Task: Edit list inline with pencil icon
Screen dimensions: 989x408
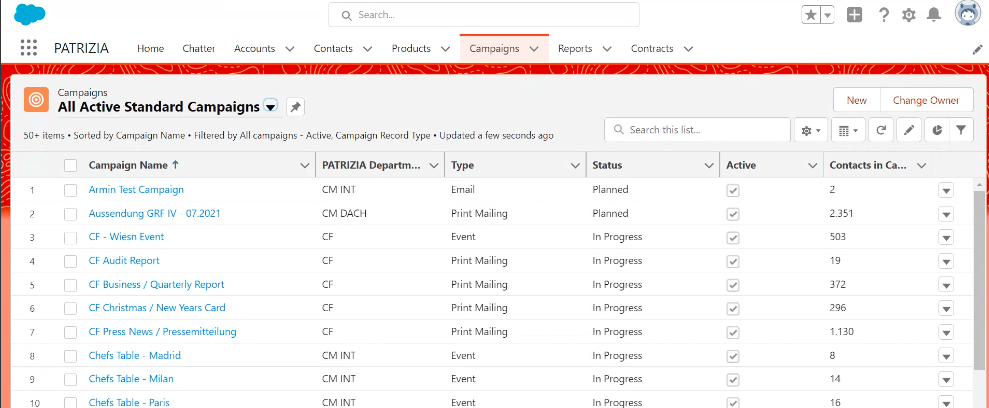Action: 908,130
